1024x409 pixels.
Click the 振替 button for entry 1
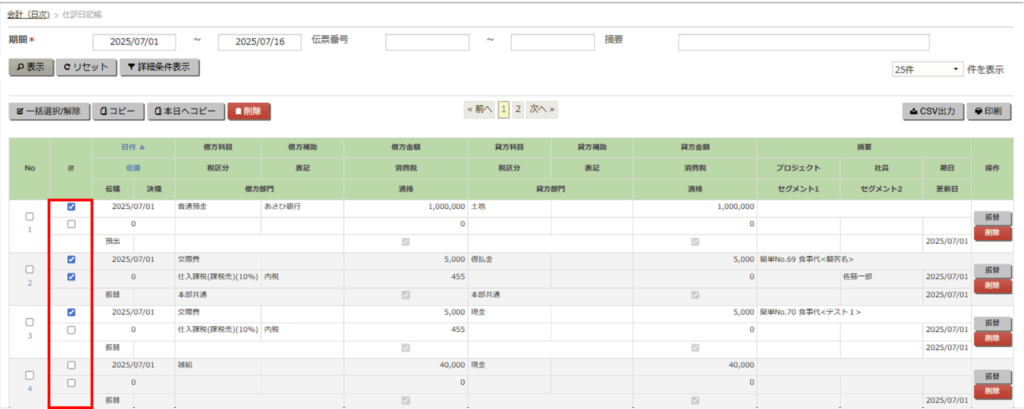[993, 218]
